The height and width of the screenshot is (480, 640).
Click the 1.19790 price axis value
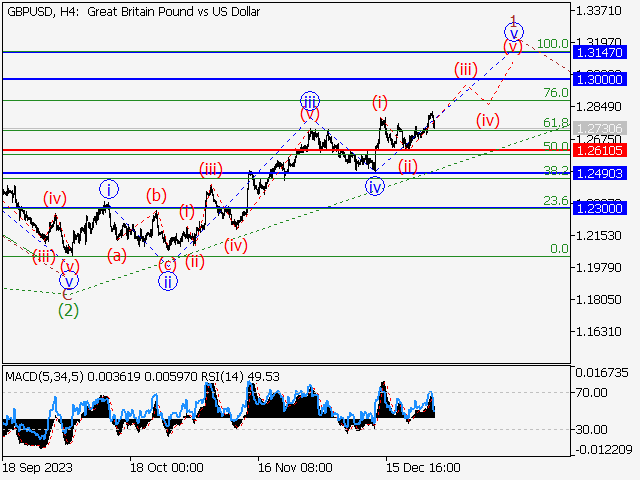click(598, 267)
